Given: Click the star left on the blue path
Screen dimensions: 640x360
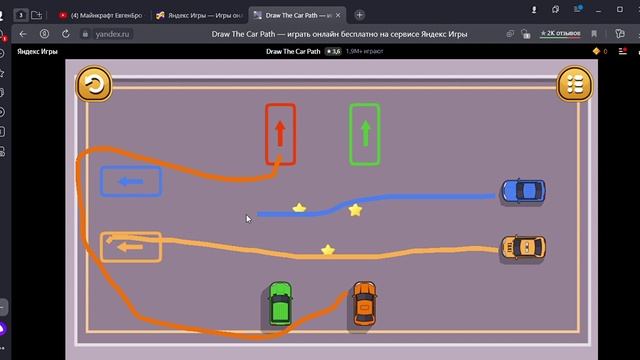Looking at the screenshot, I should click(x=299, y=208).
